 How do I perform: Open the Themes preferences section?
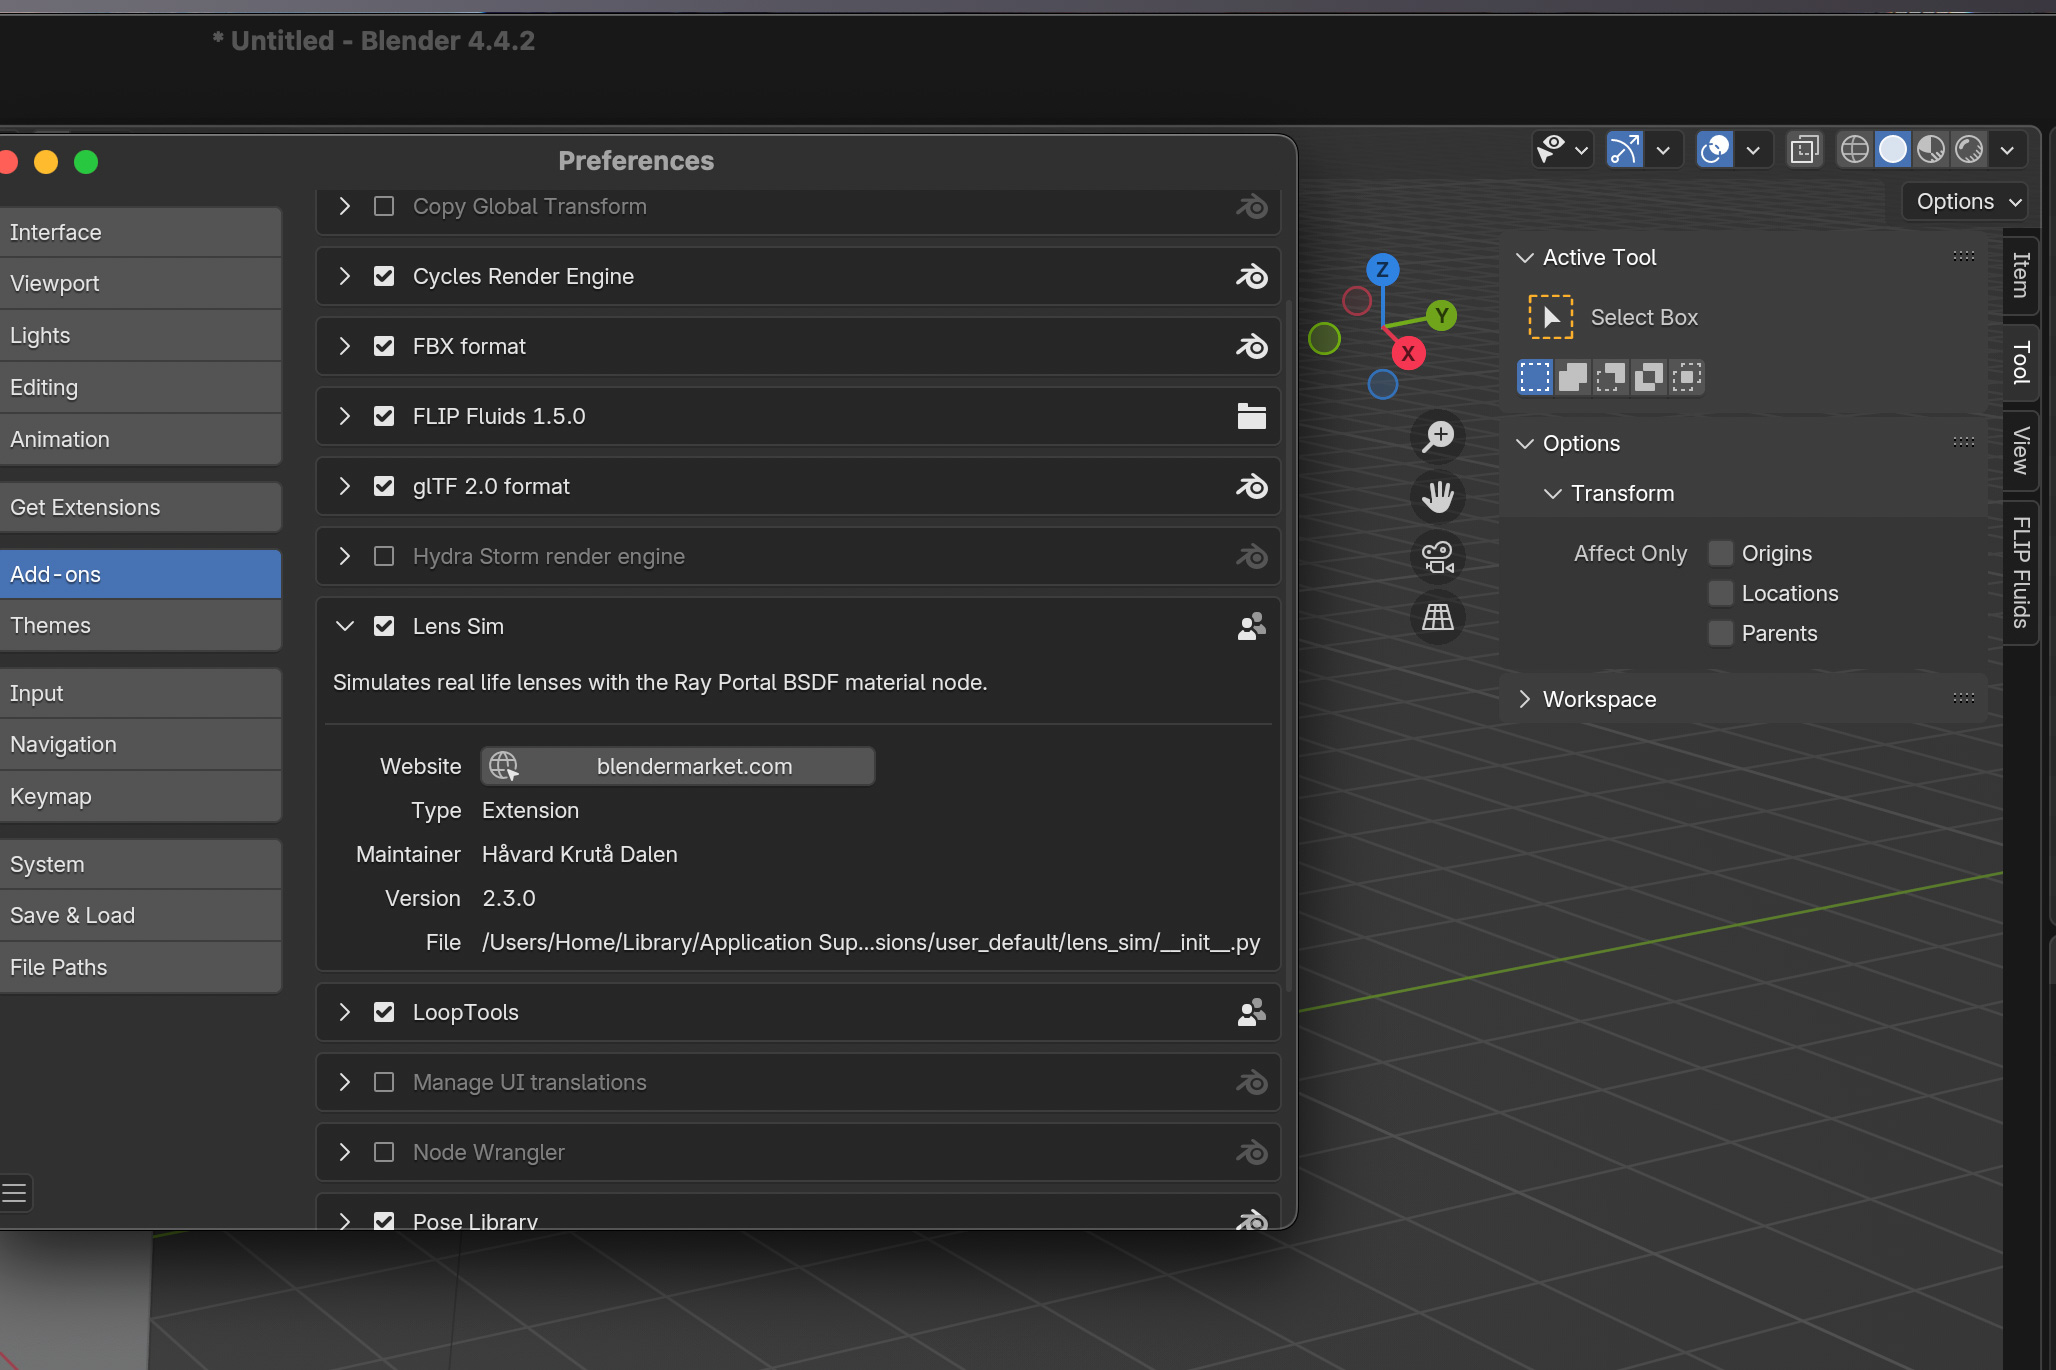click(140, 625)
